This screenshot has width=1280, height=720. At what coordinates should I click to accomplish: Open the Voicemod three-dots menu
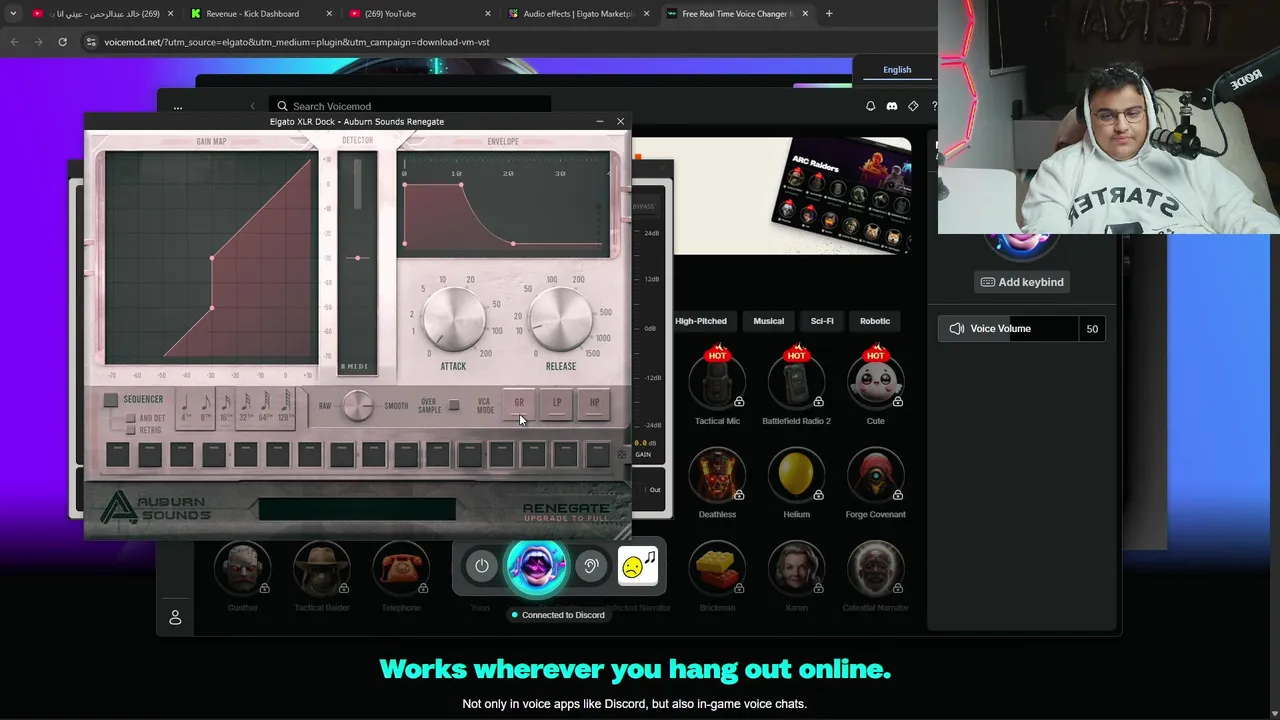coord(178,107)
